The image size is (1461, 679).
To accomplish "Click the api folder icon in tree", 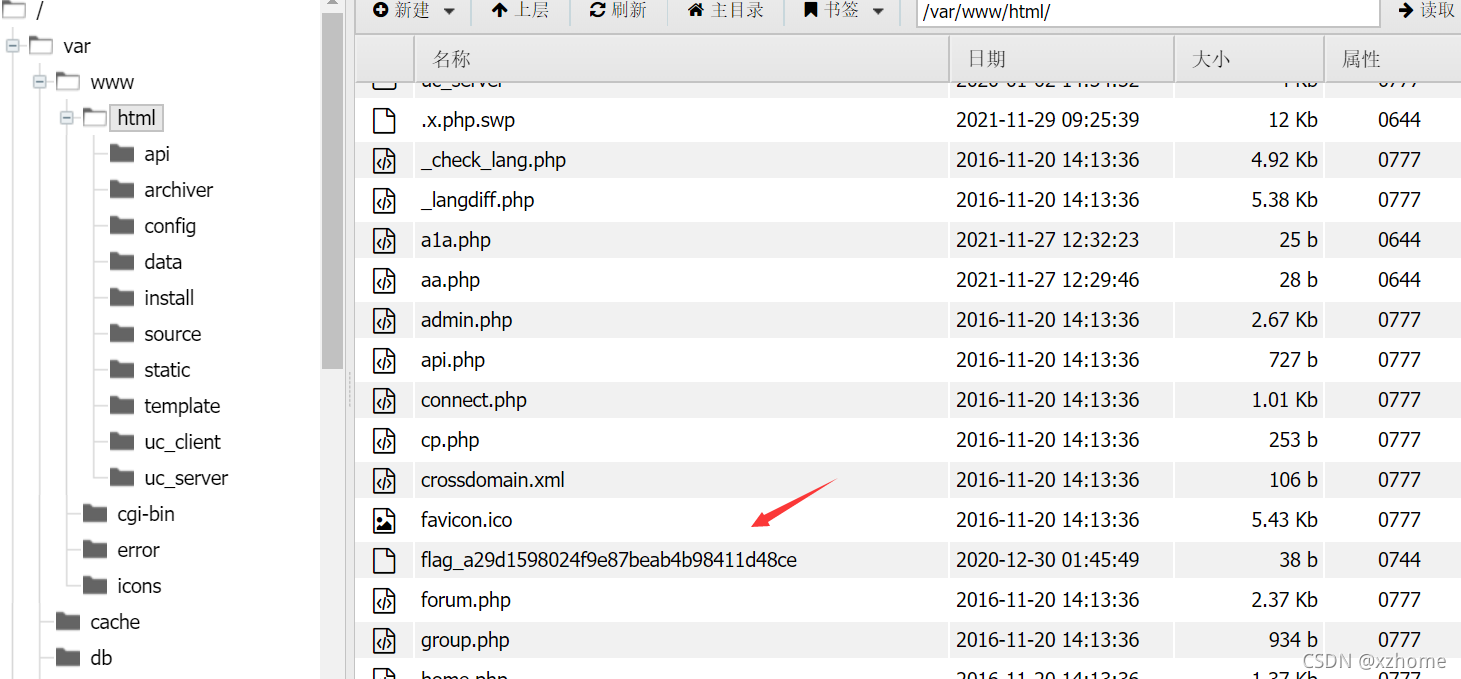I will (122, 153).
